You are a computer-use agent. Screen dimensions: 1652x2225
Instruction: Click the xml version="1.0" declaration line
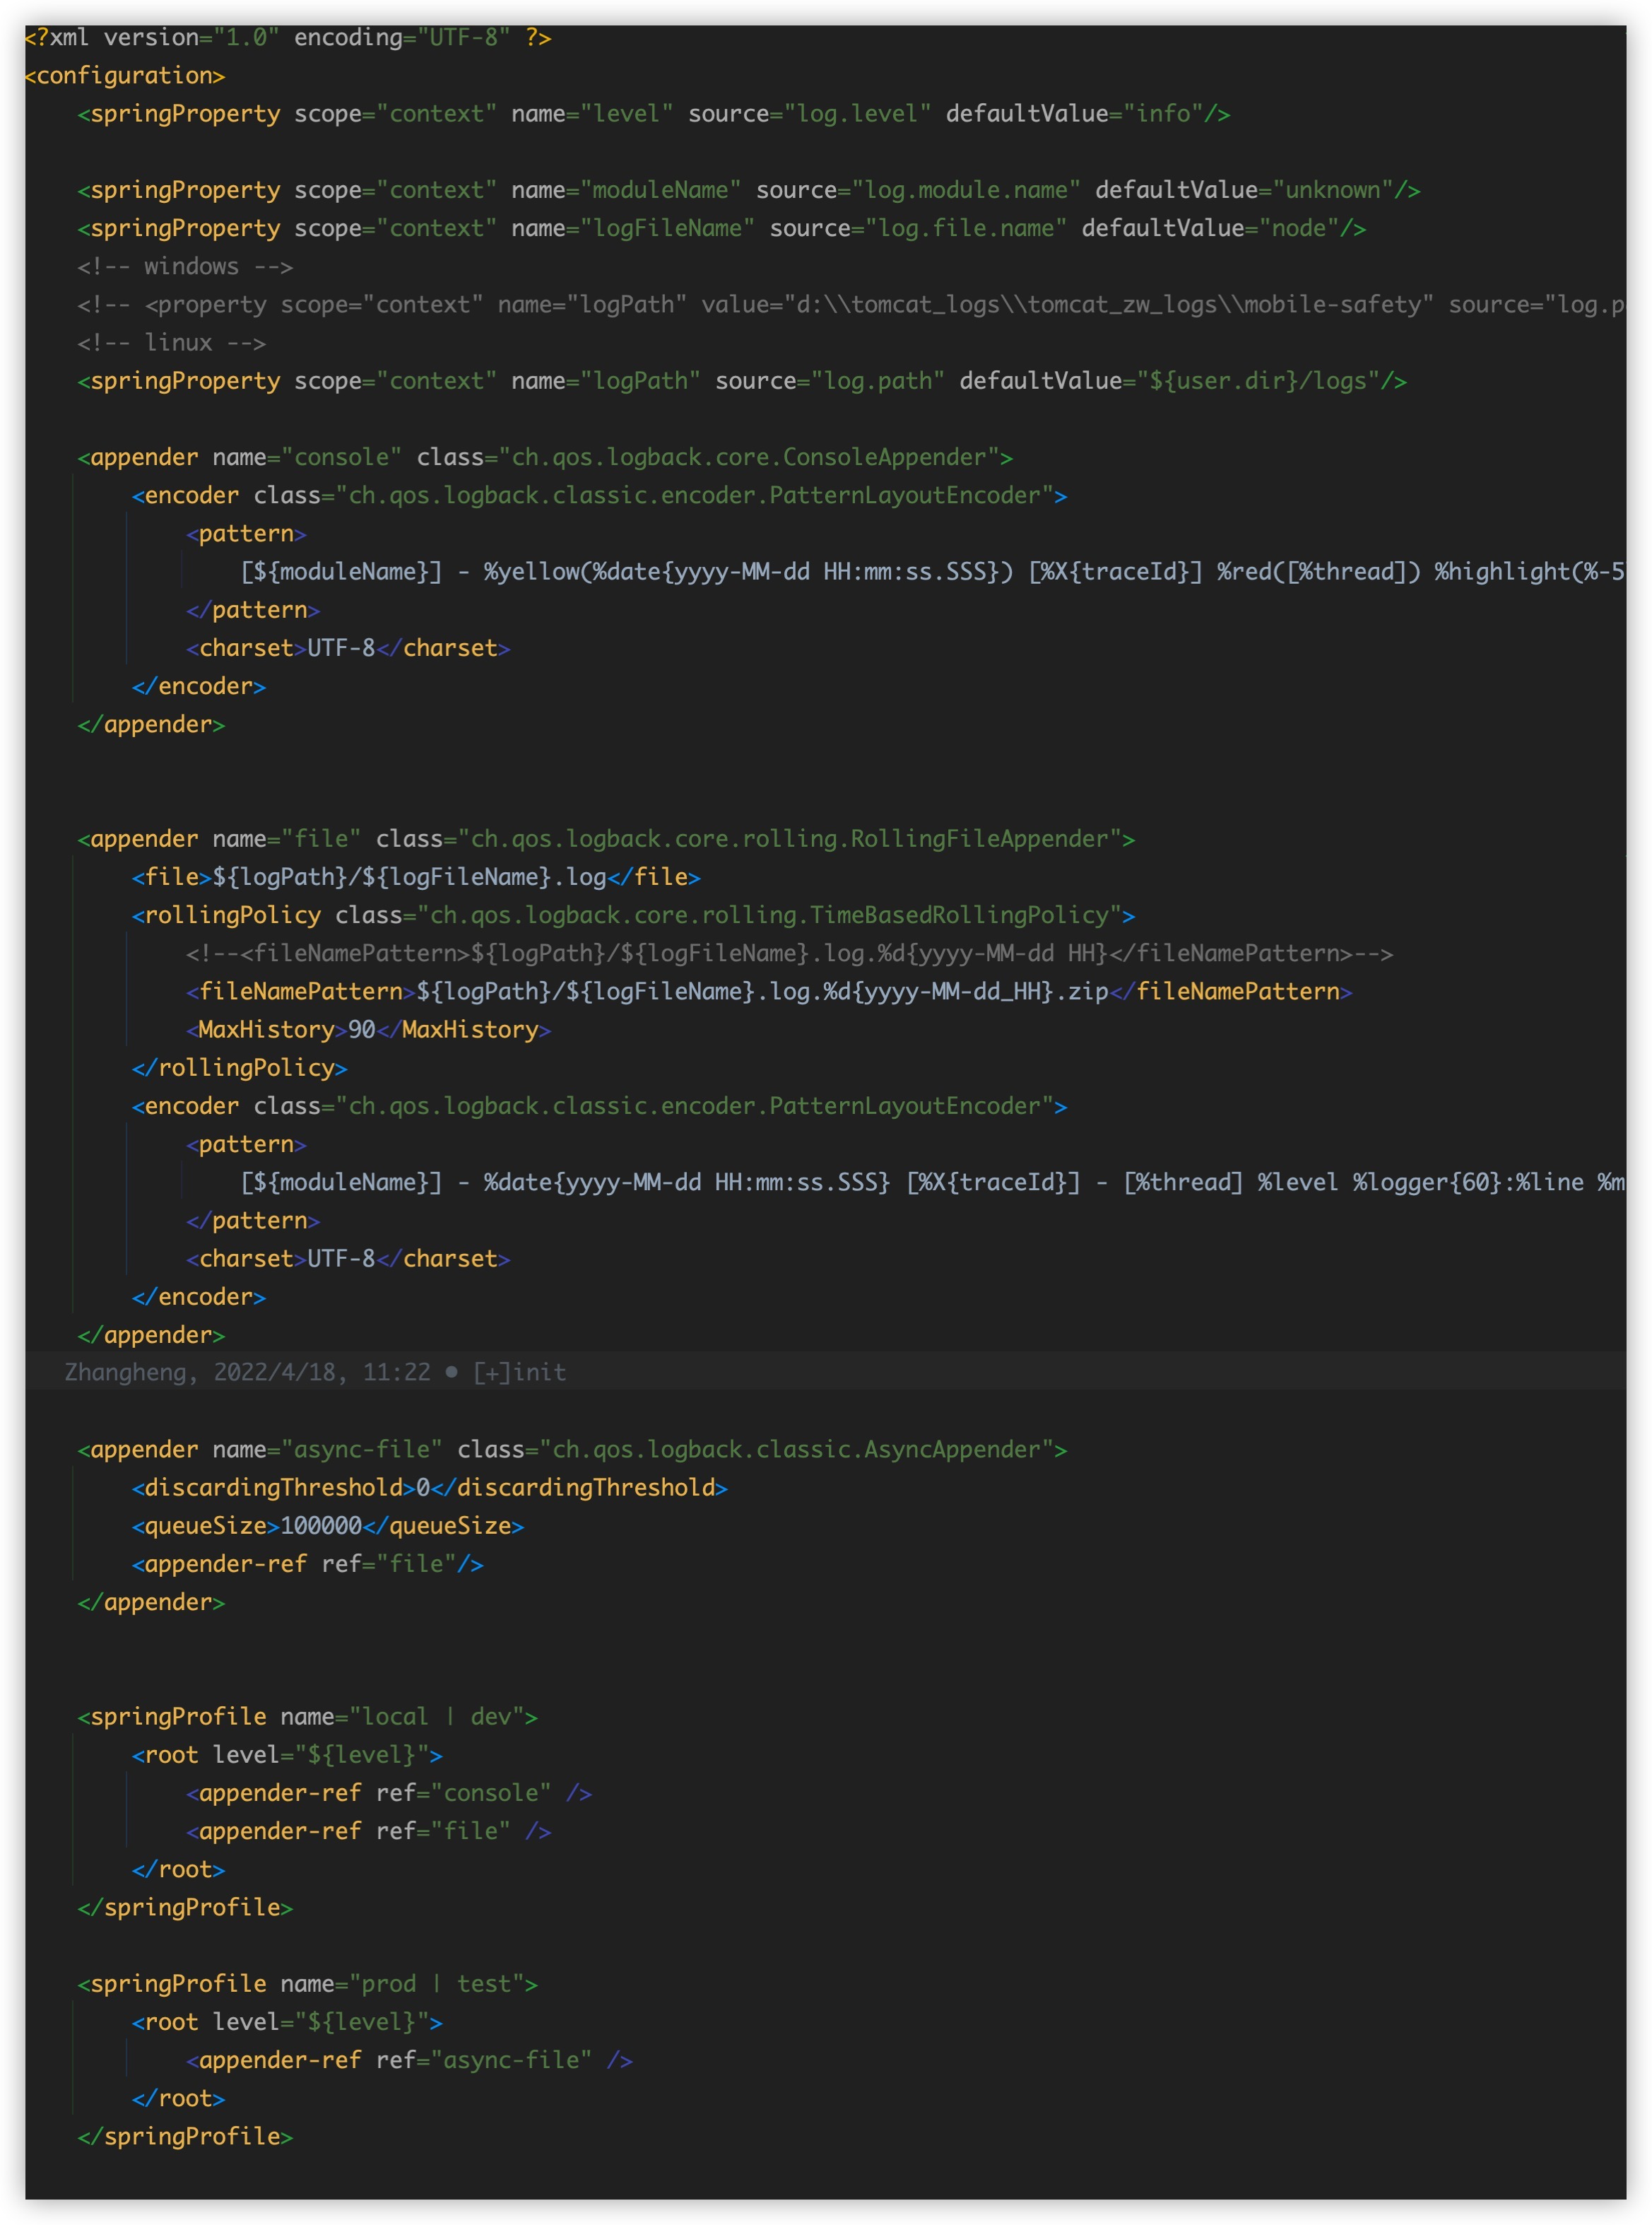288,38
